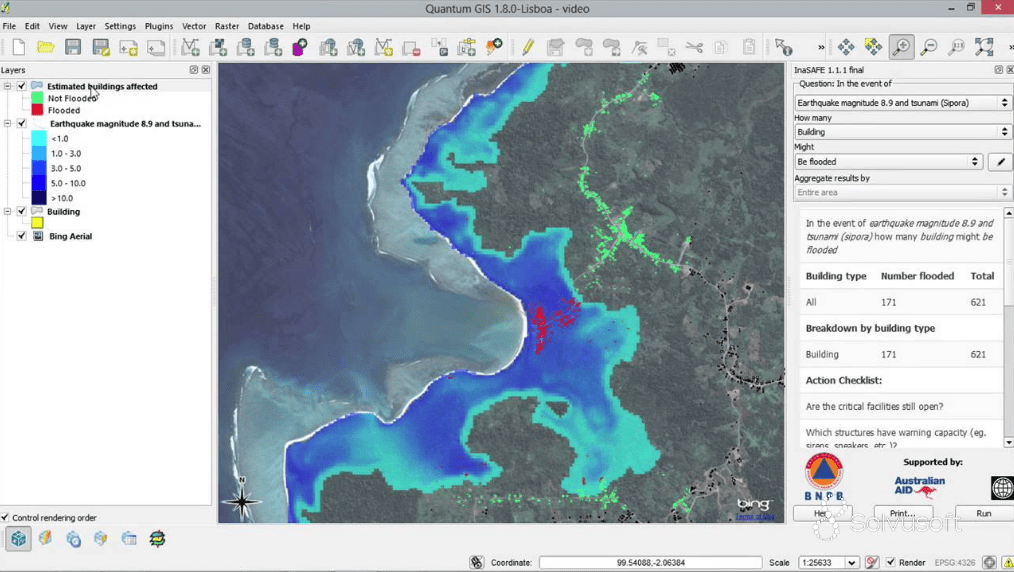Open the Database menu
This screenshot has width=1014, height=572.
266,26
